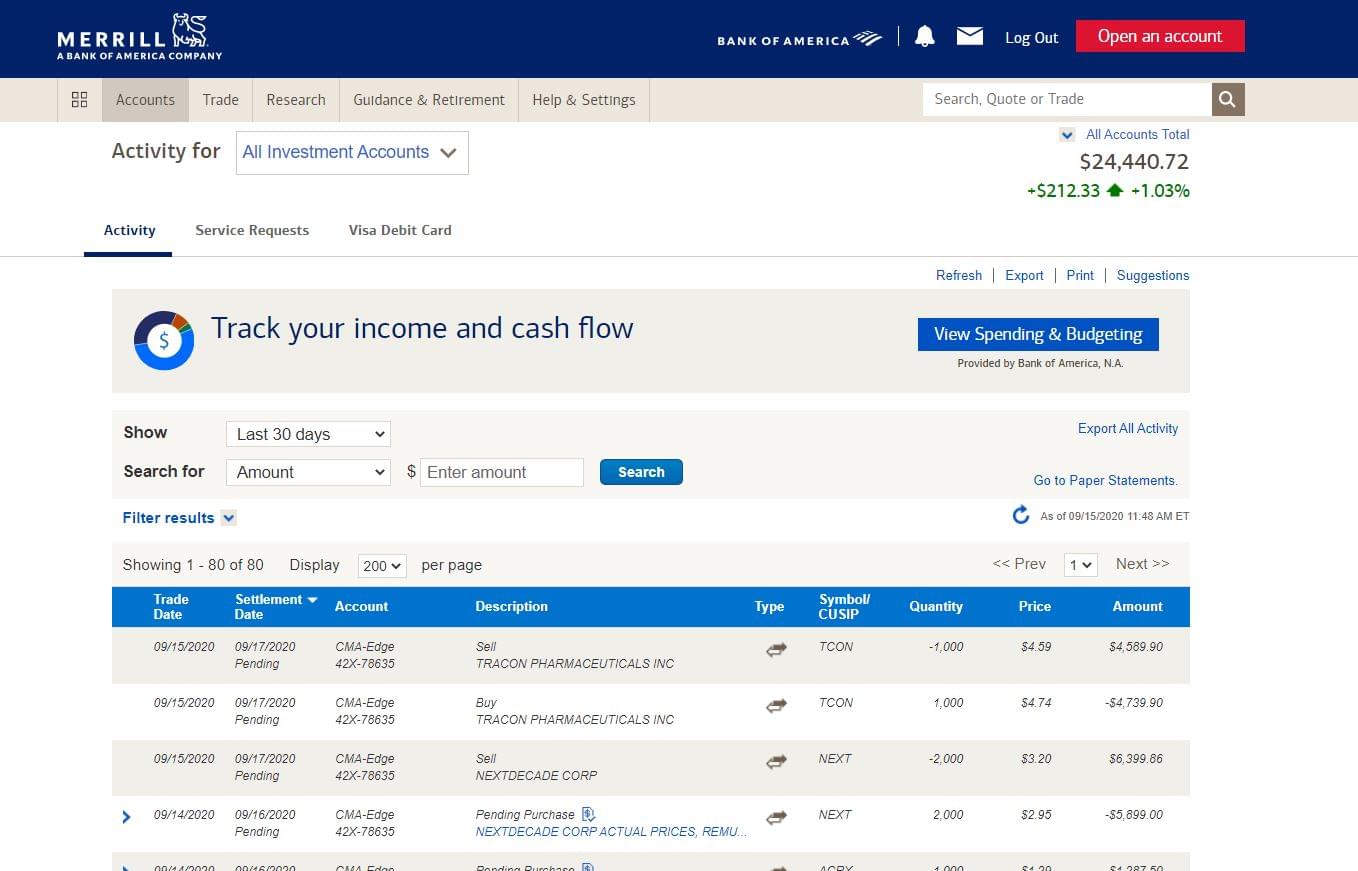
Task: Click the Export All Activity link
Action: (x=1127, y=428)
